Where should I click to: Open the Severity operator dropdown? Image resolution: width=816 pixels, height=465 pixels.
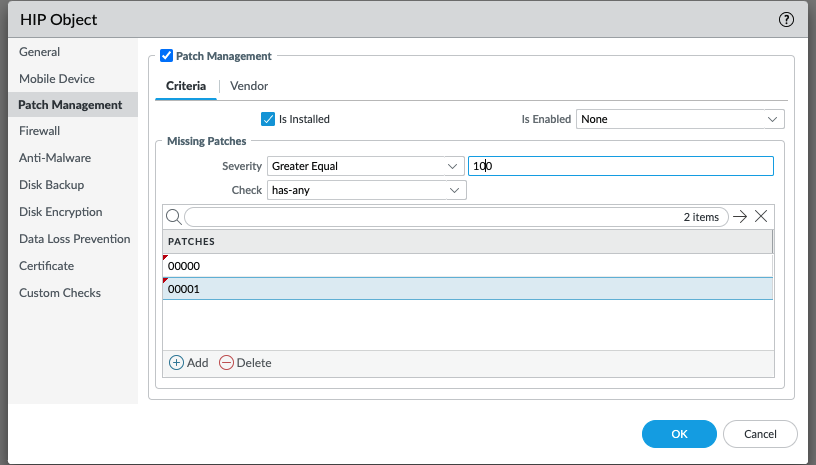365,166
